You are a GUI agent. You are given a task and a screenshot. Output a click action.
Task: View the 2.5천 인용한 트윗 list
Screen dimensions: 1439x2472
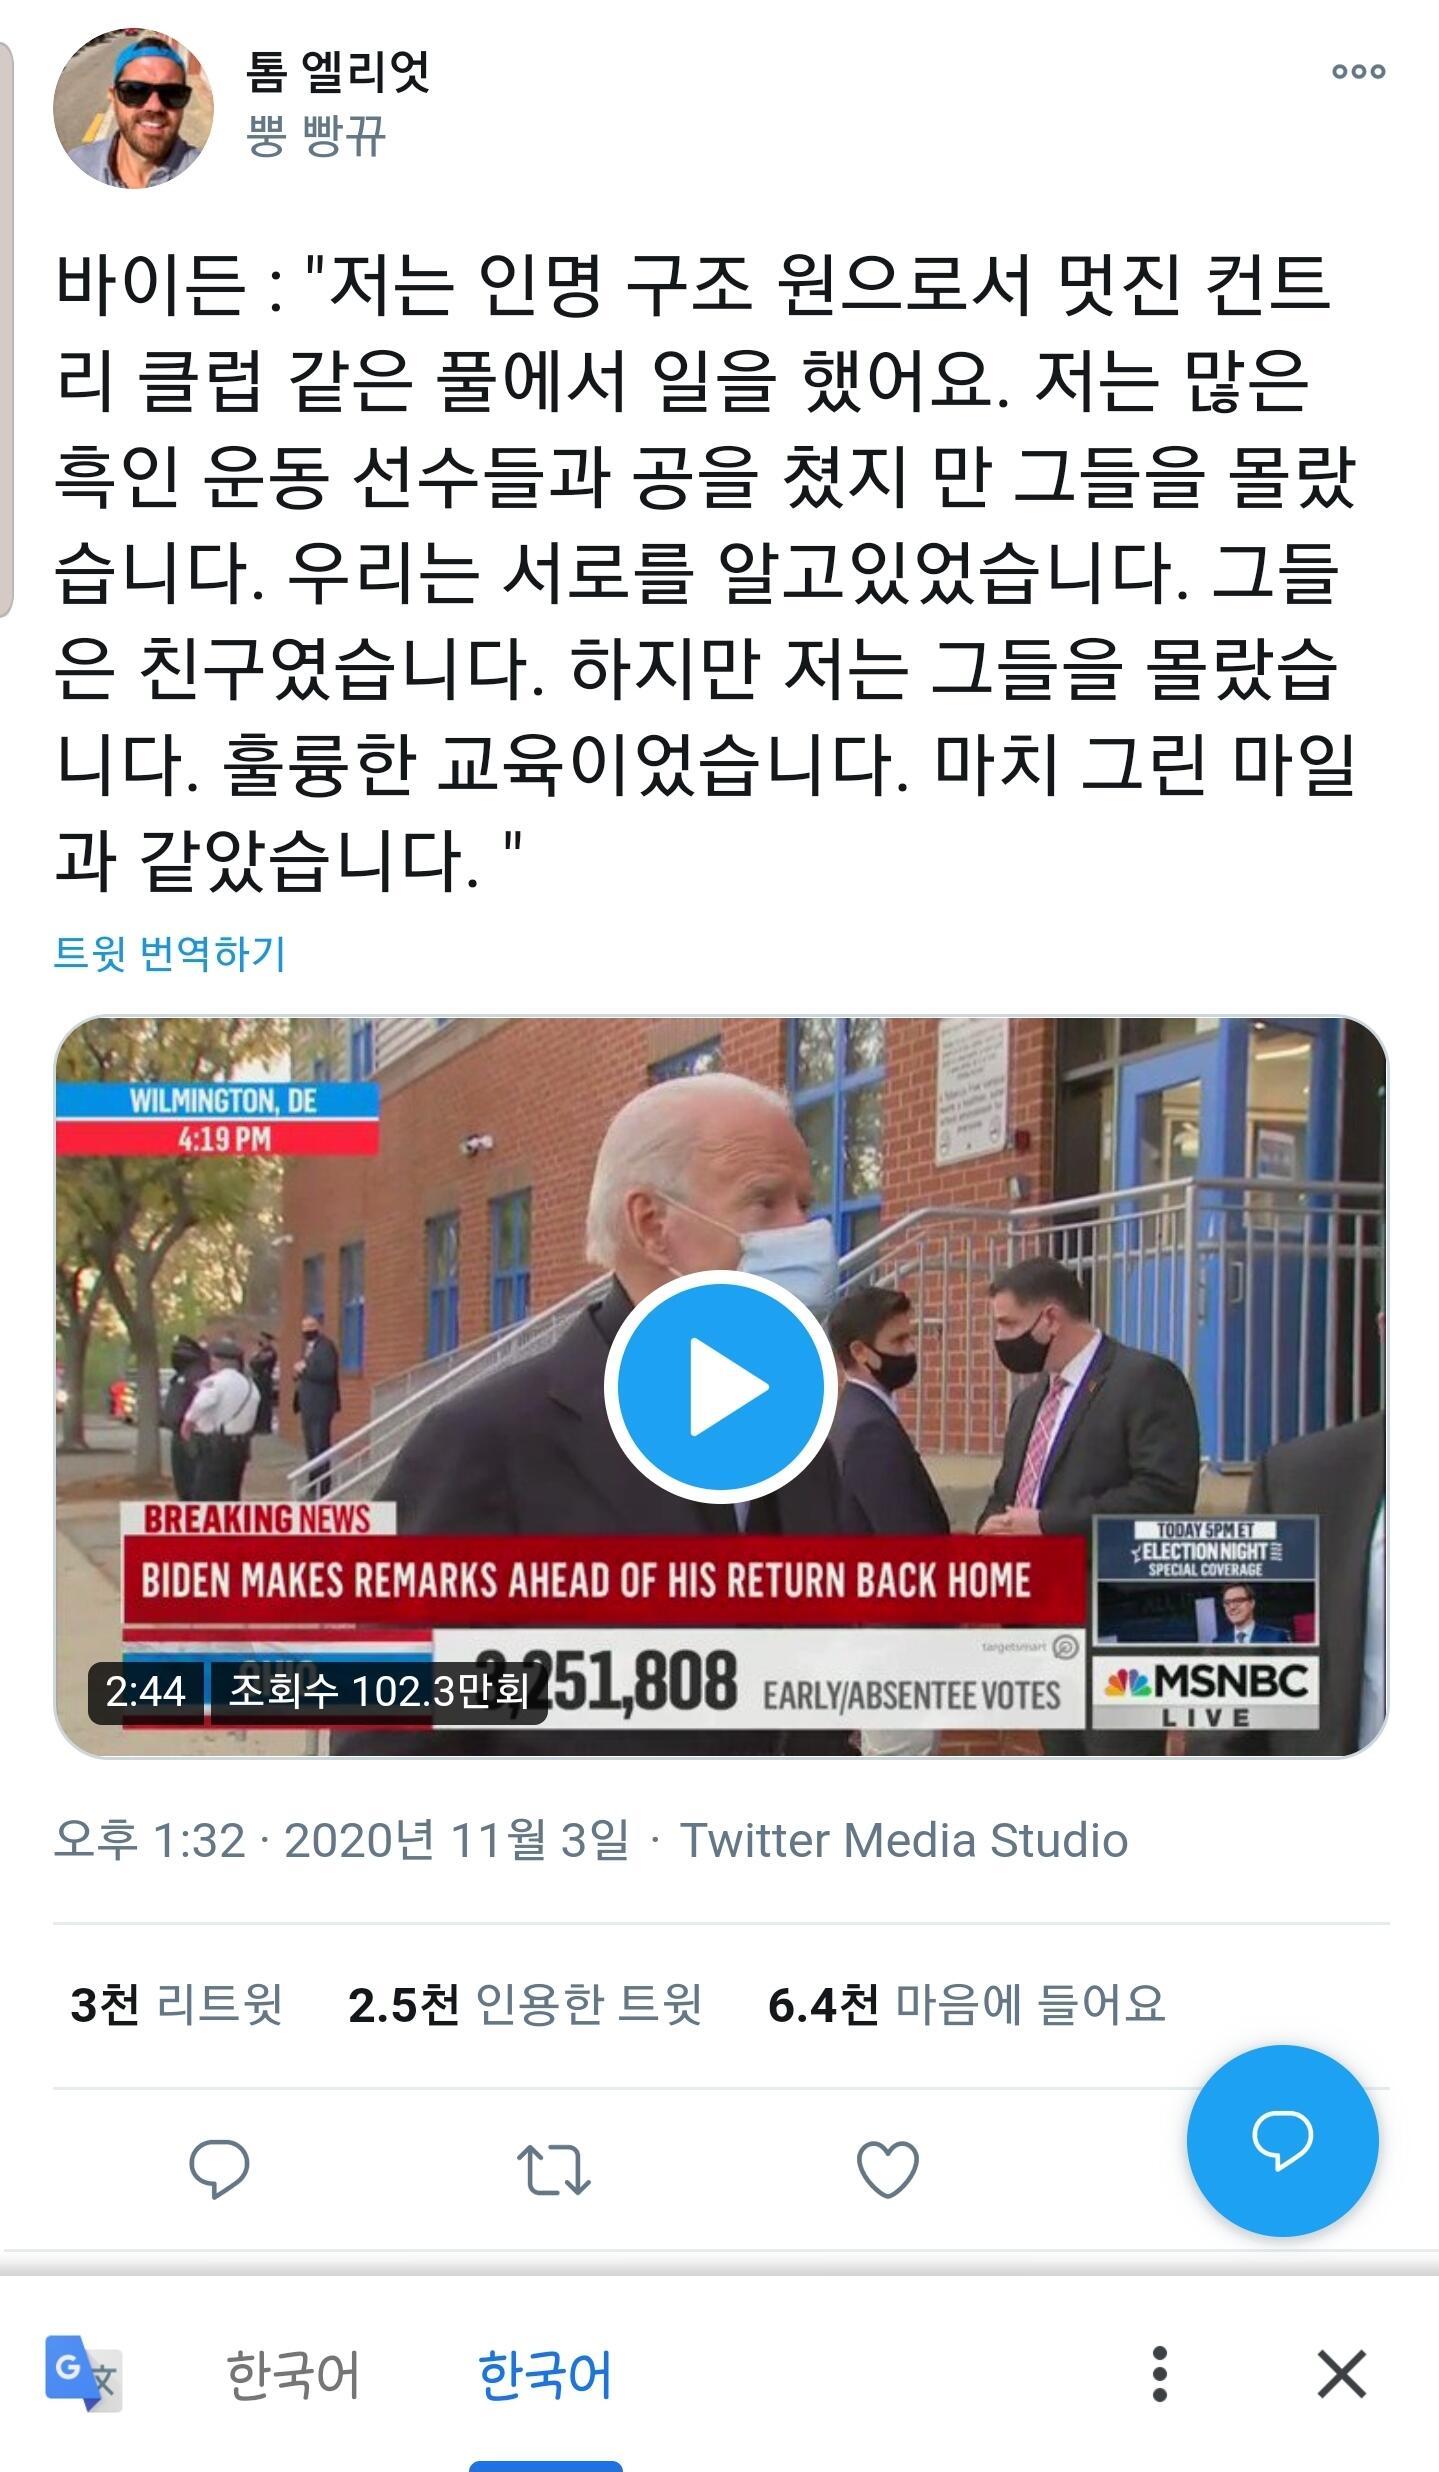pyautogui.click(x=525, y=2005)
